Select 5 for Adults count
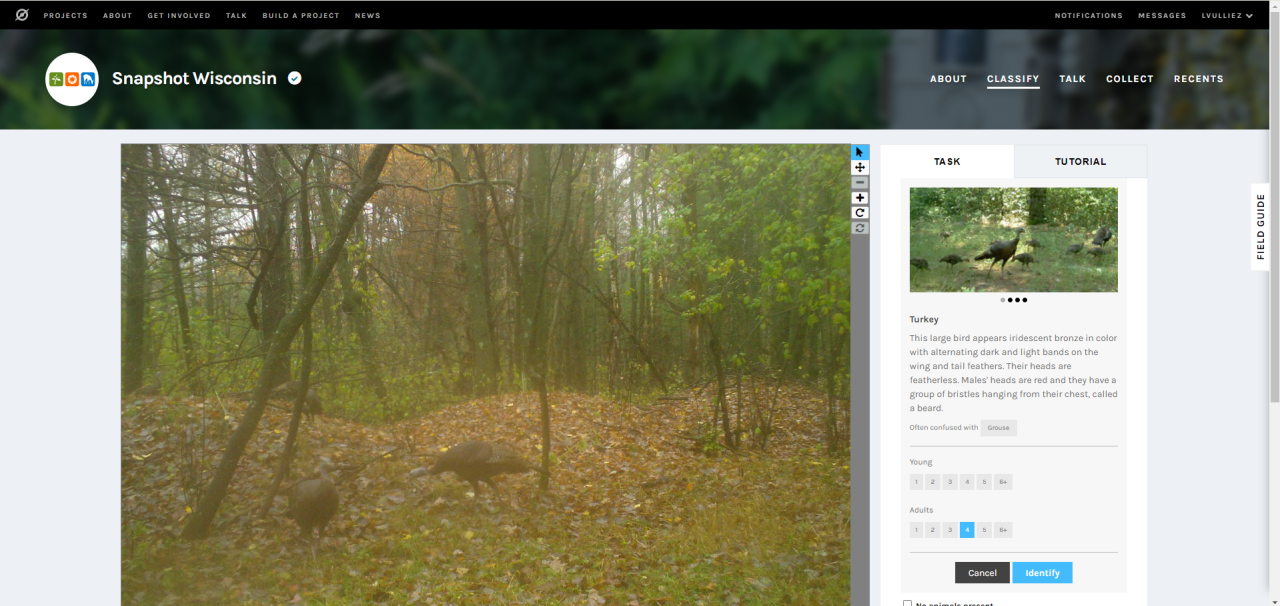1280x606 pixels. (984, 530)
